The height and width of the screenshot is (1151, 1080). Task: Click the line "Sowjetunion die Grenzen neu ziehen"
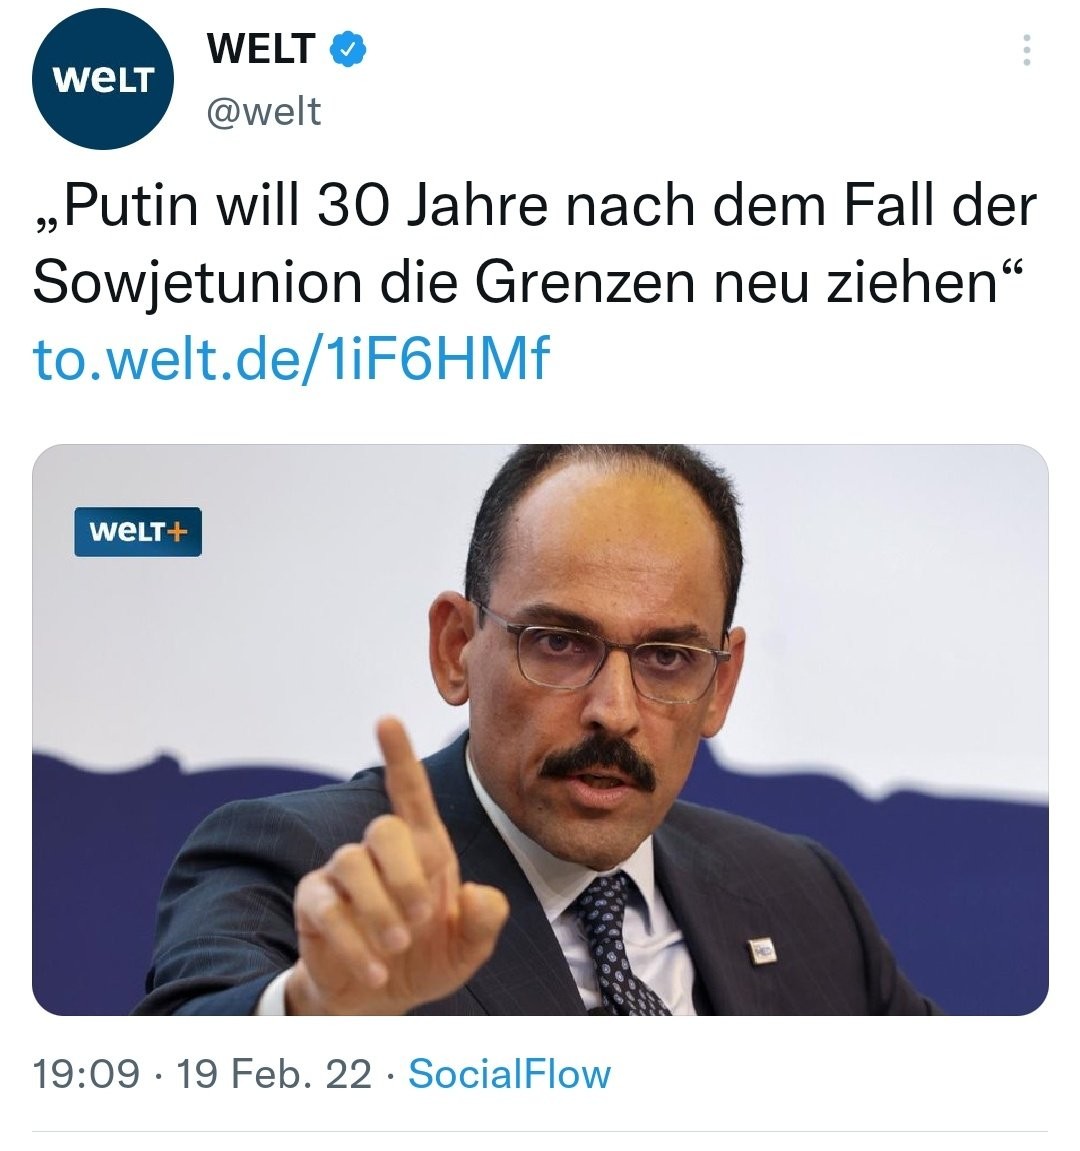click(527, 283)
